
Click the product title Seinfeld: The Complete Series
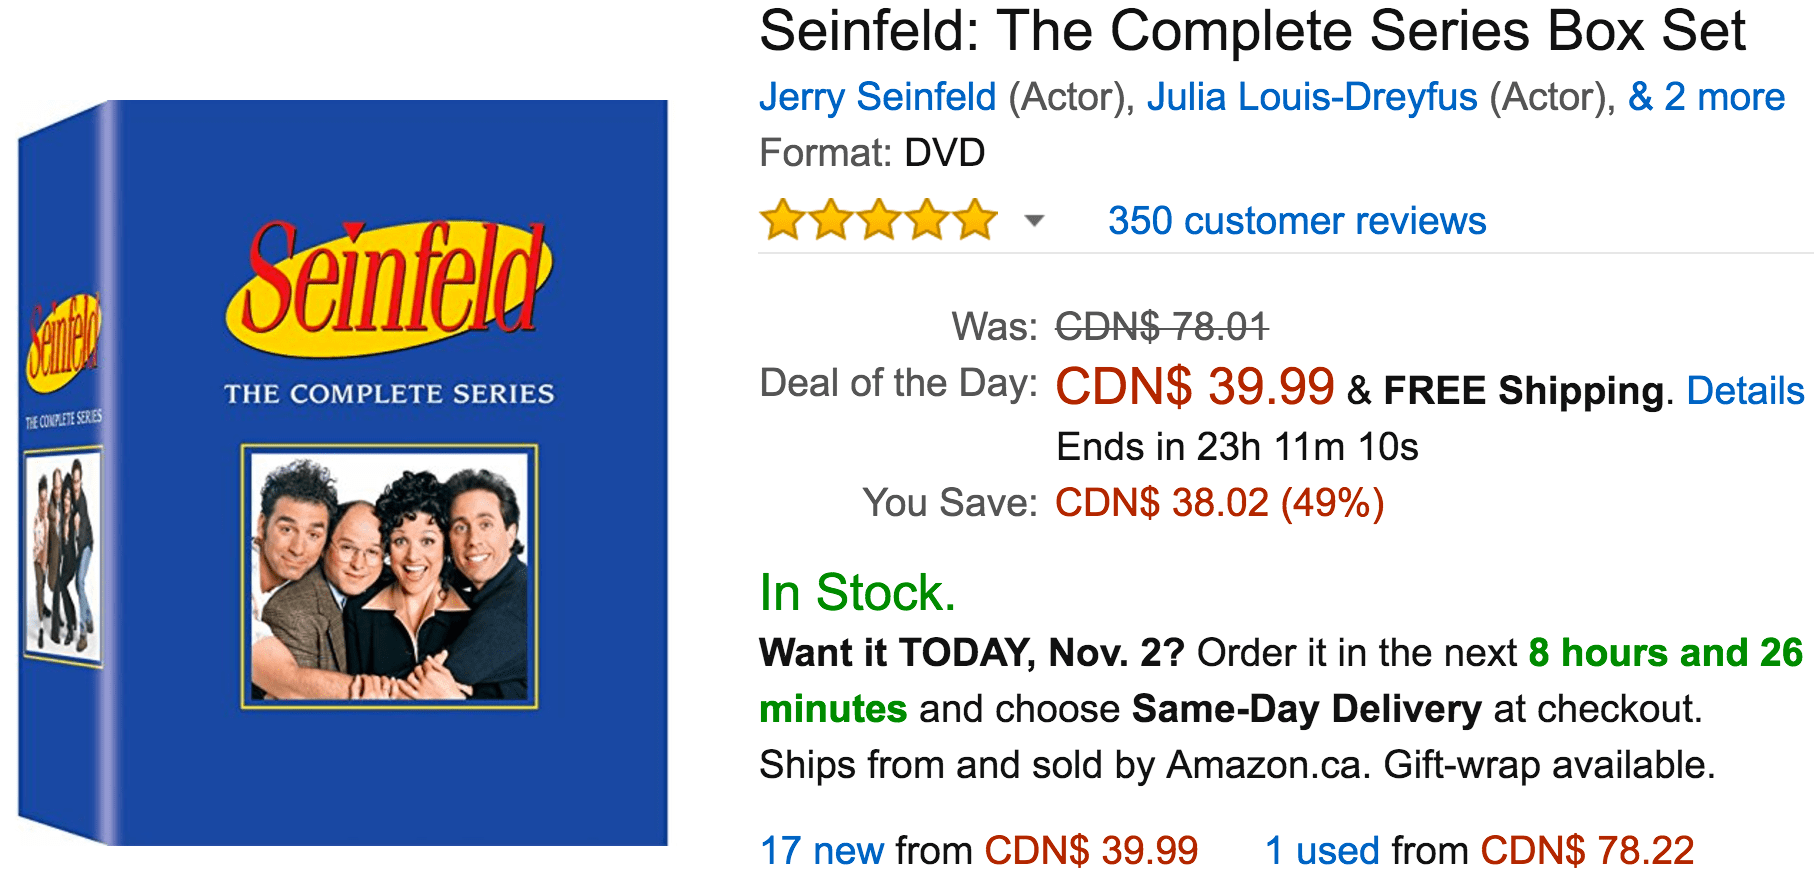tap(1252, 31)
